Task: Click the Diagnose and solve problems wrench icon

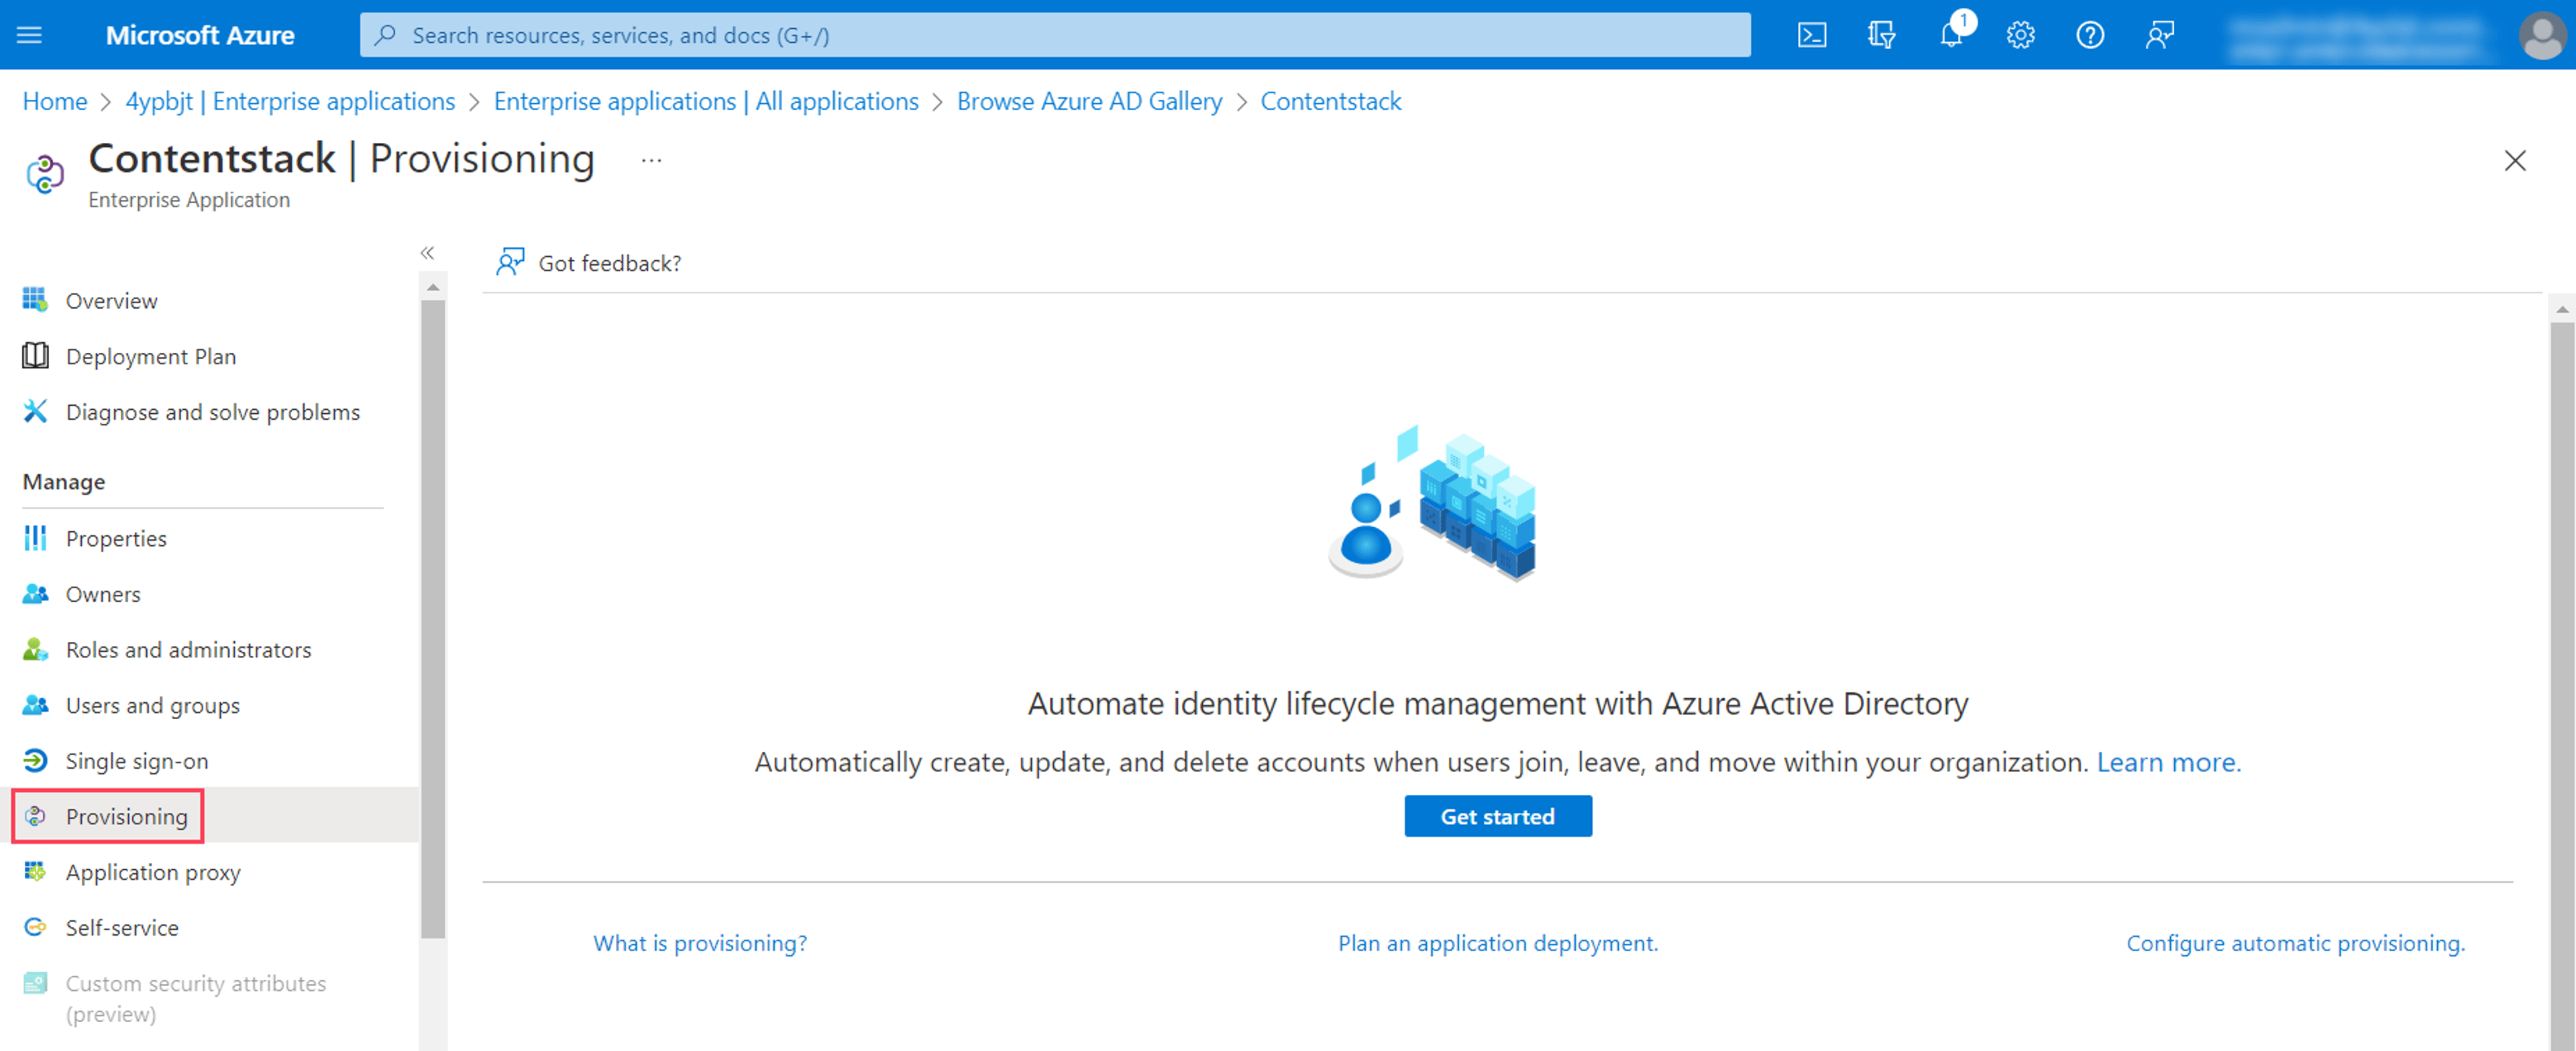Action: (x=35, y=412)
